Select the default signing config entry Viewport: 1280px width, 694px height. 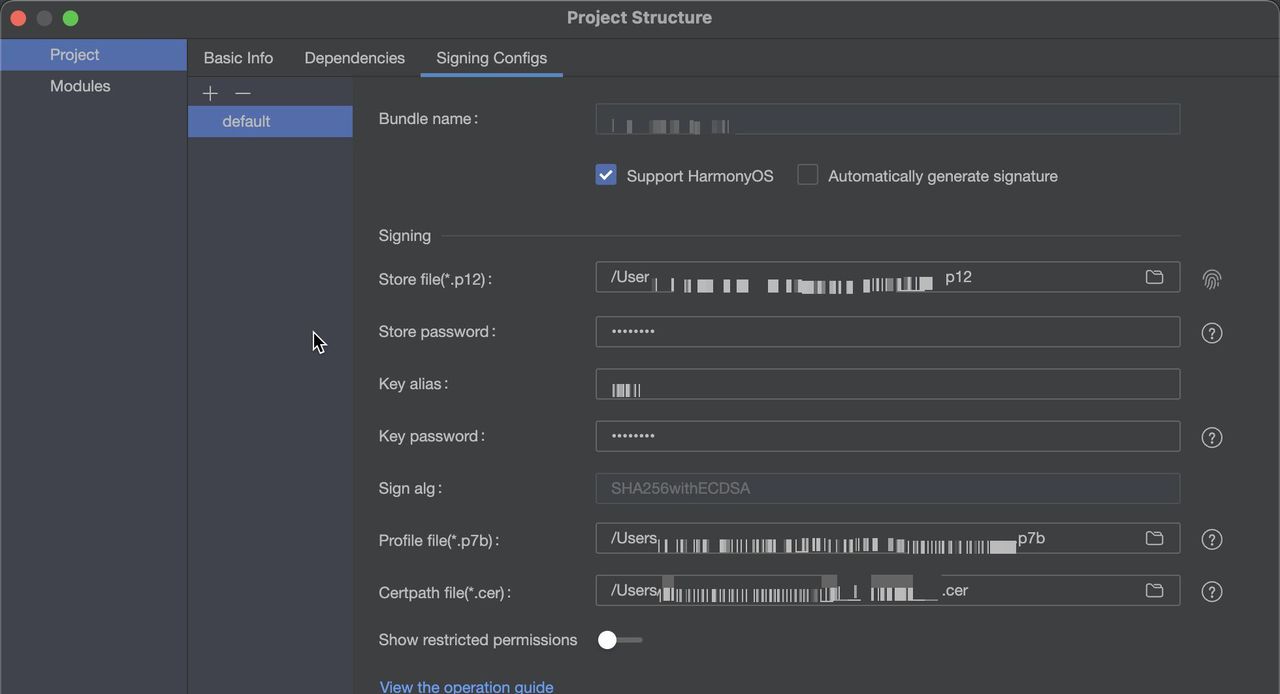246,121
